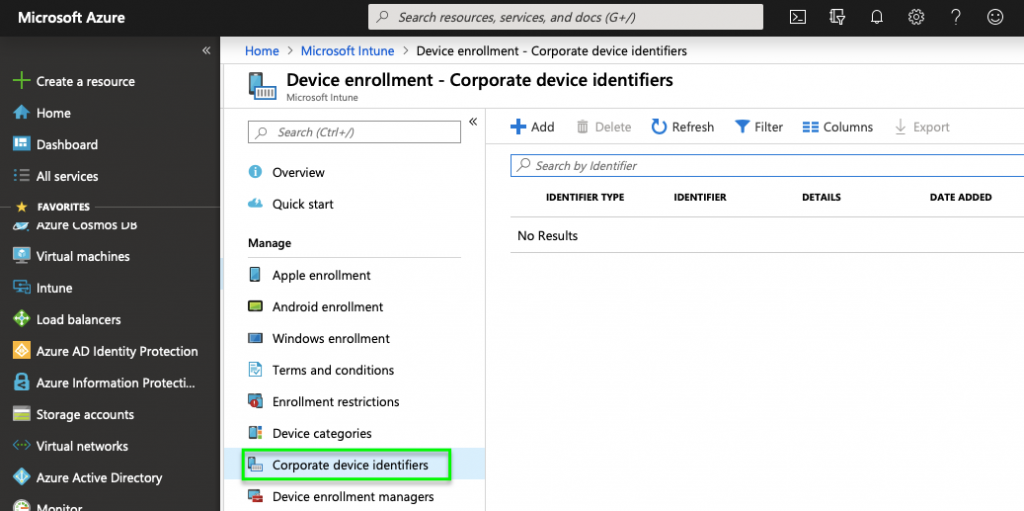Sort by DATE ADDED column header
Image resolution: width=1024 pixels, height=511 pixels.
[961, 197]
